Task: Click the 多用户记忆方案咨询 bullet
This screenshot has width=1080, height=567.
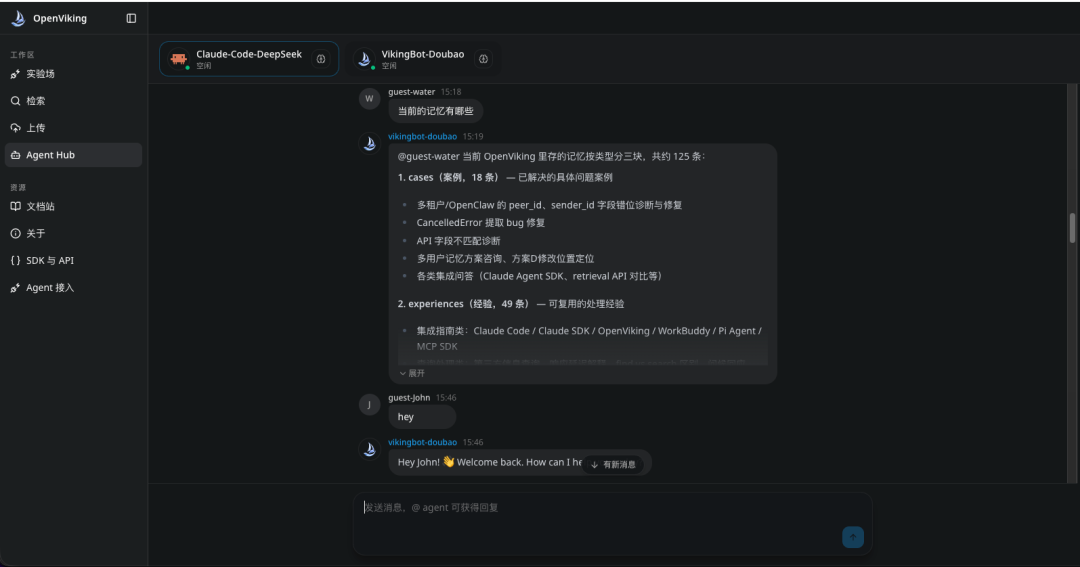Action: (505, 258)
